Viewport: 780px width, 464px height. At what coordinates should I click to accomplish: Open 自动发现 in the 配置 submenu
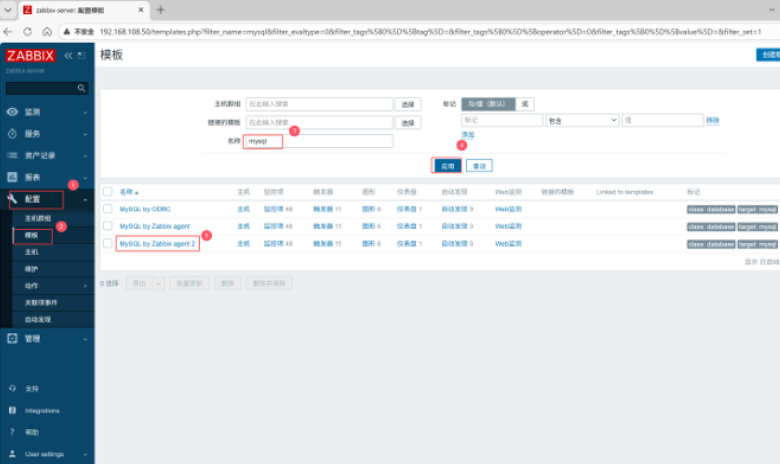click(38, 319)
